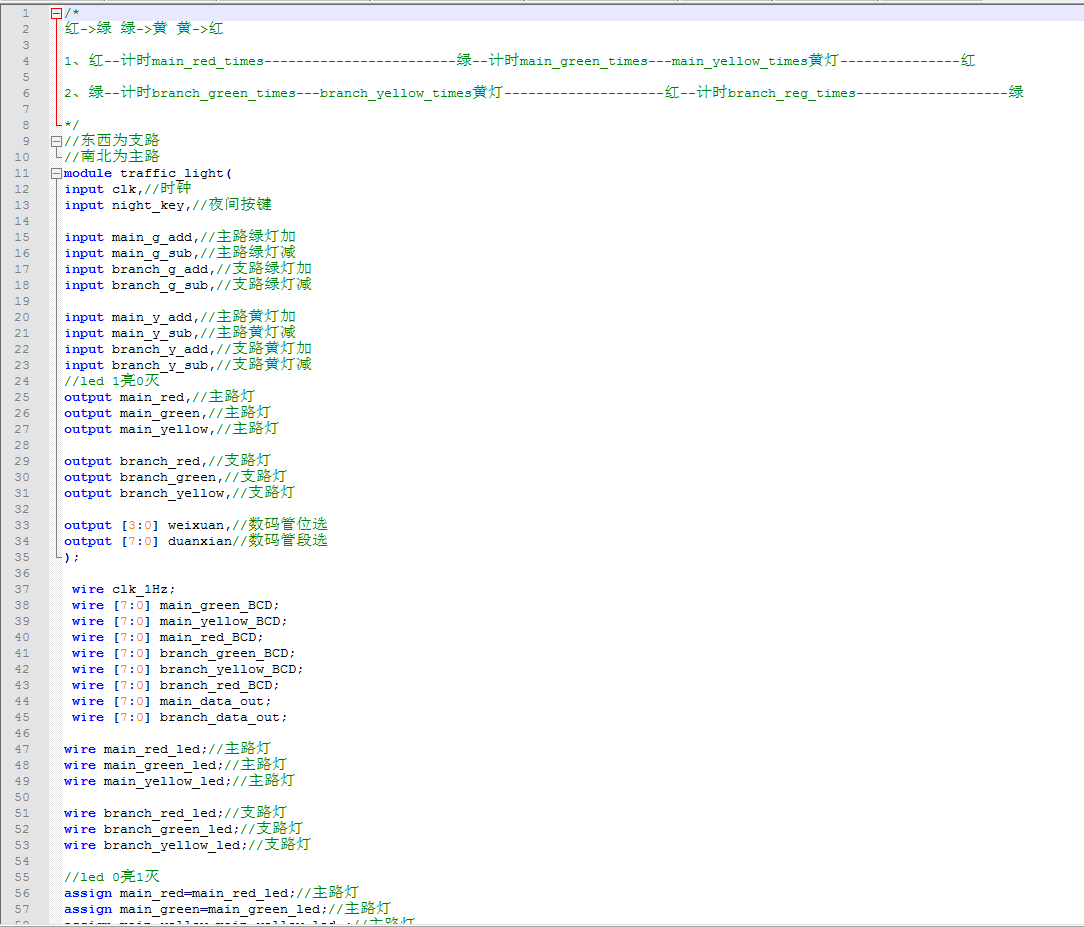Click branch_reg_times text in line 6 comment
Screen dimensions: 1084x927
(x=791, y=93)
